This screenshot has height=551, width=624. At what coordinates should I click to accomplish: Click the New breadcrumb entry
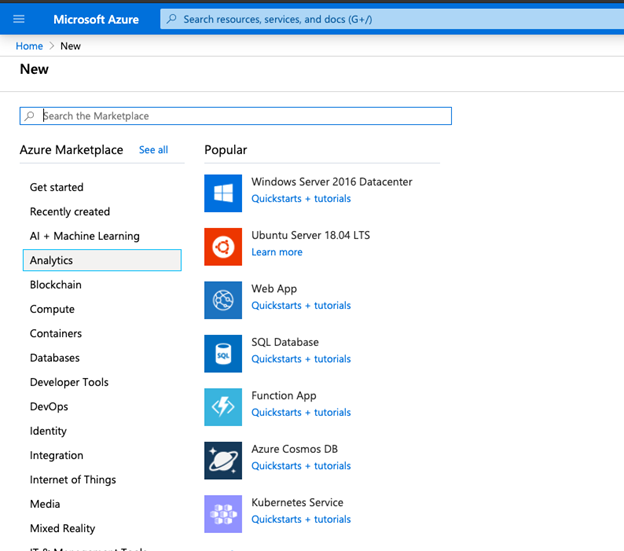point(70,46)
